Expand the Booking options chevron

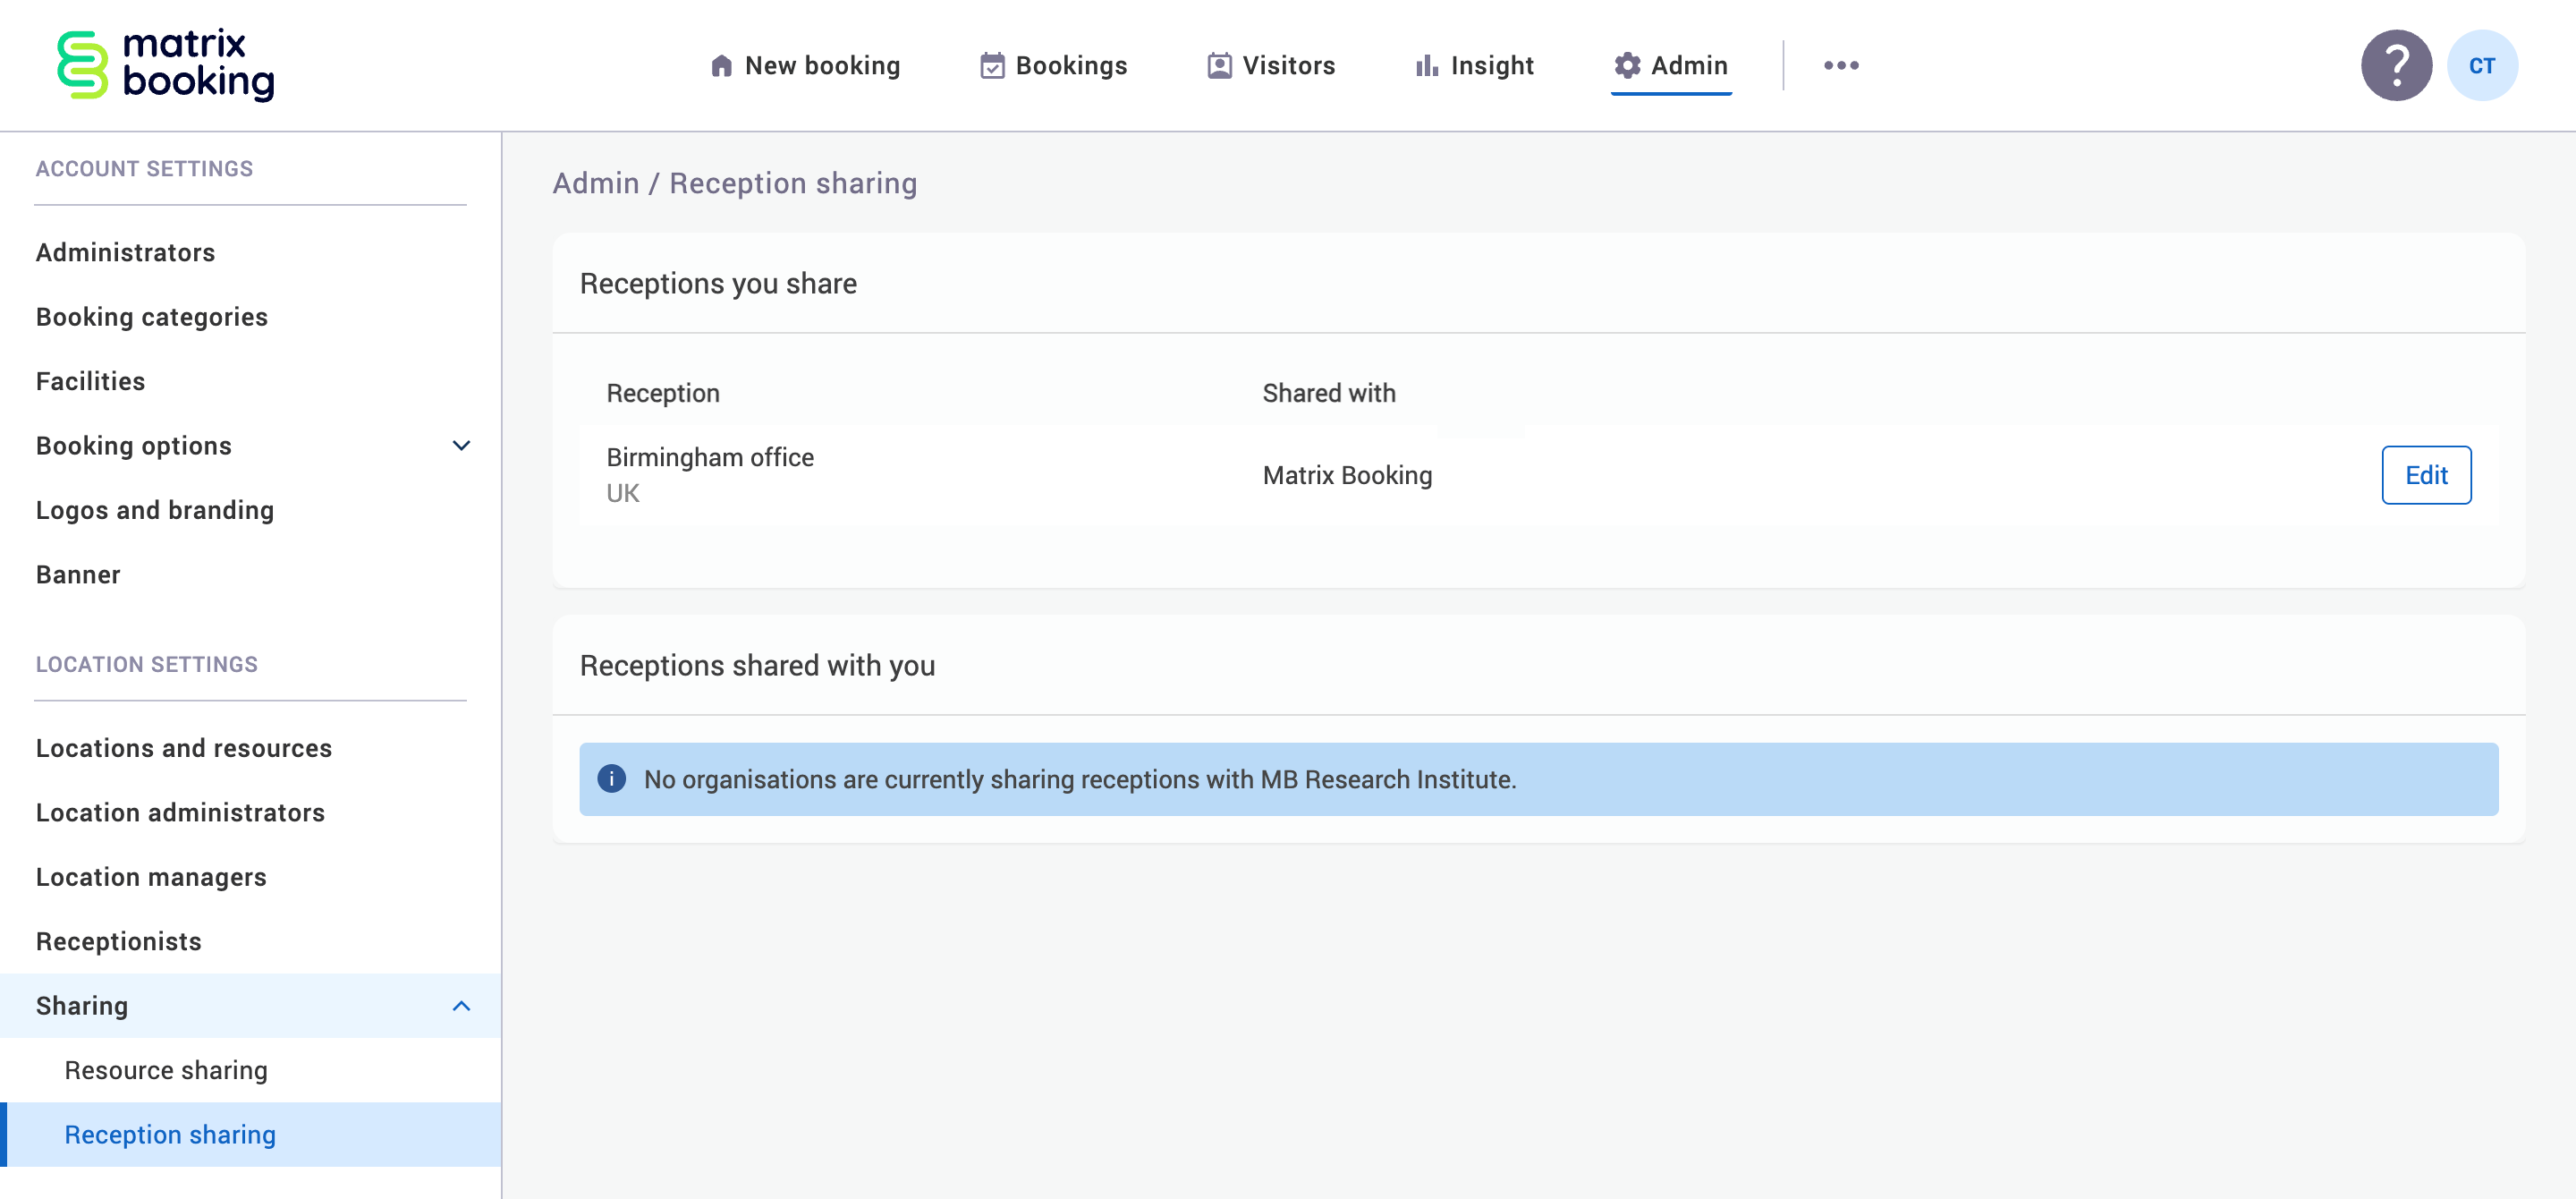coord(461,446)
